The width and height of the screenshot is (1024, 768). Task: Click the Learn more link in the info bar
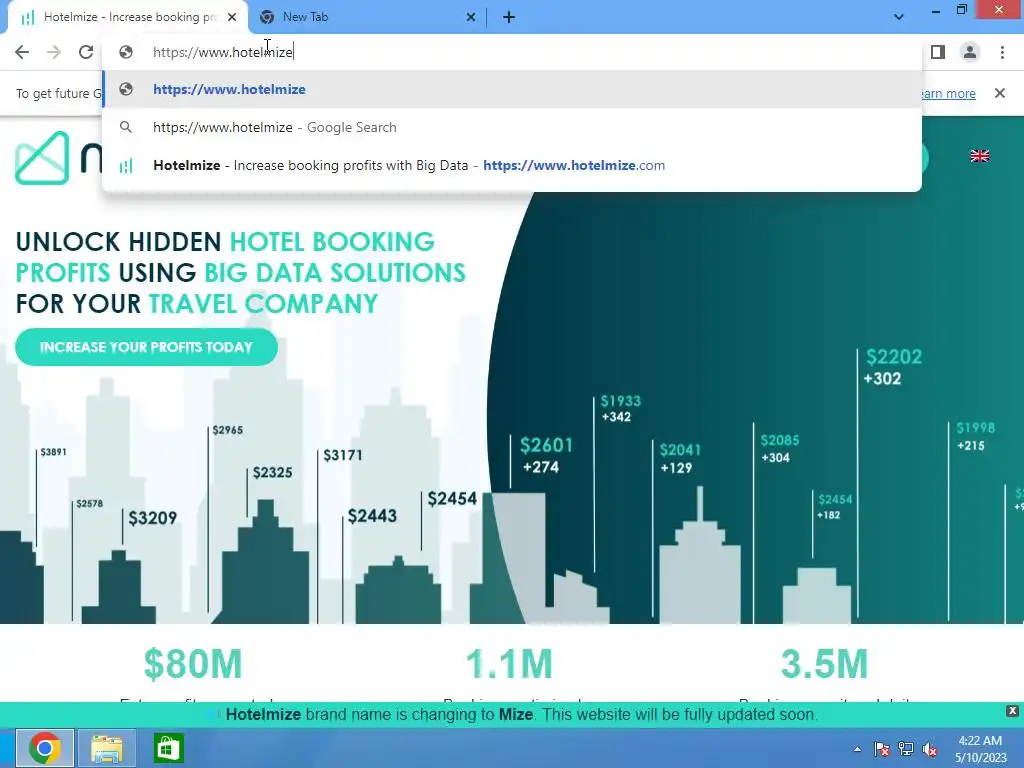[948, 93]
